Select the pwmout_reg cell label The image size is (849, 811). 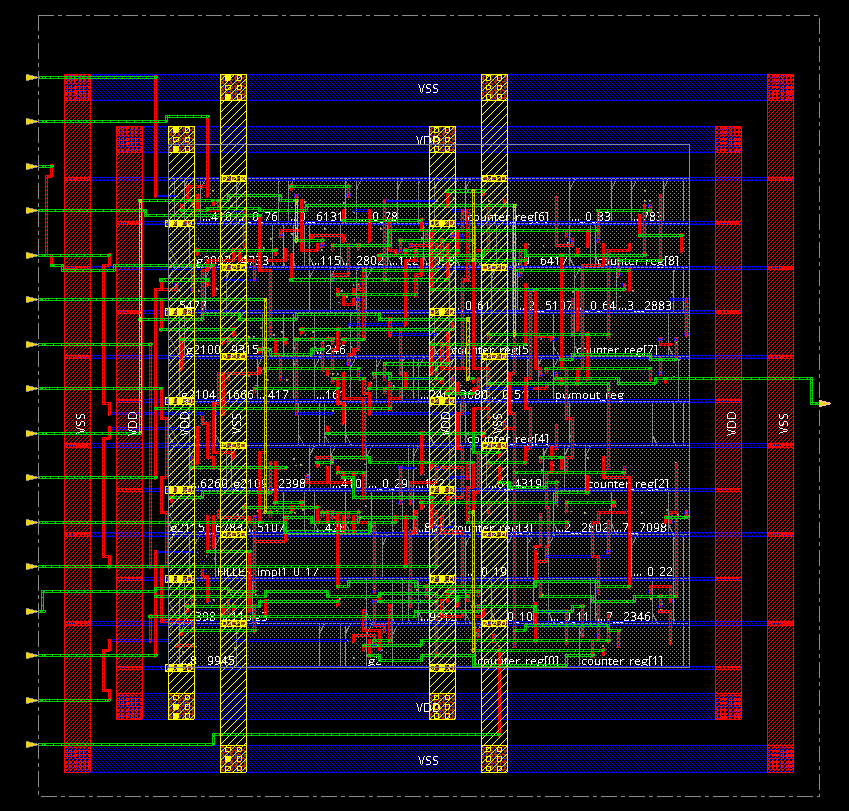pyautogui.click(x=589, y=395)
